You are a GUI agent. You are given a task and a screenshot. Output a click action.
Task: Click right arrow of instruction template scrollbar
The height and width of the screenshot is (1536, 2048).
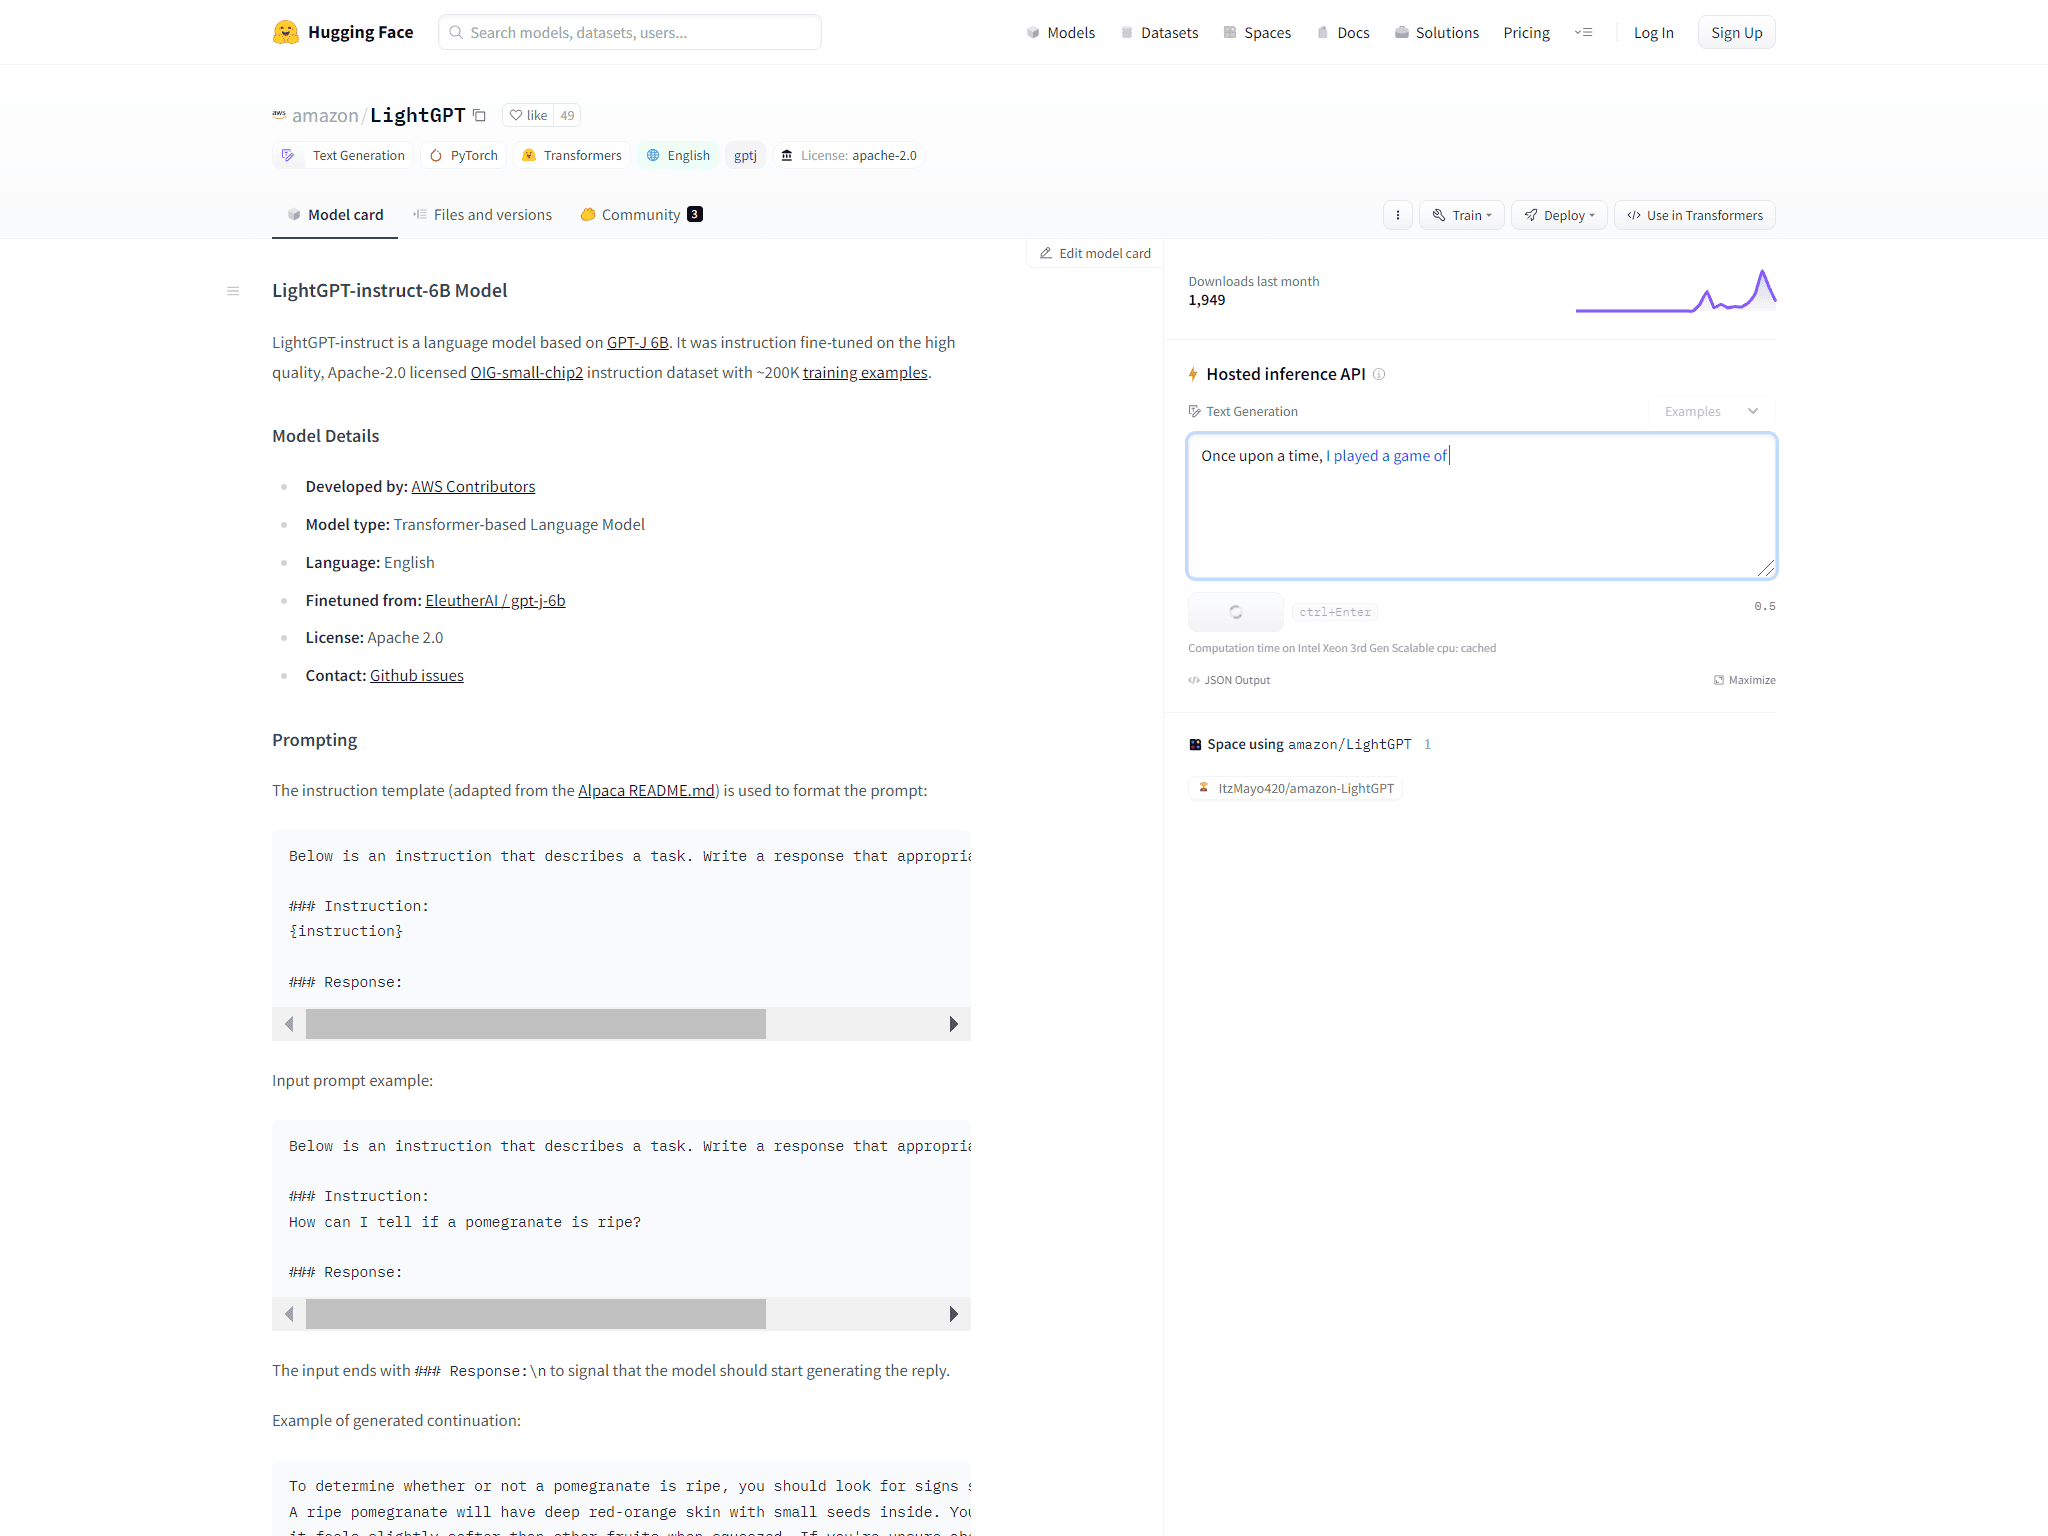953,1024
